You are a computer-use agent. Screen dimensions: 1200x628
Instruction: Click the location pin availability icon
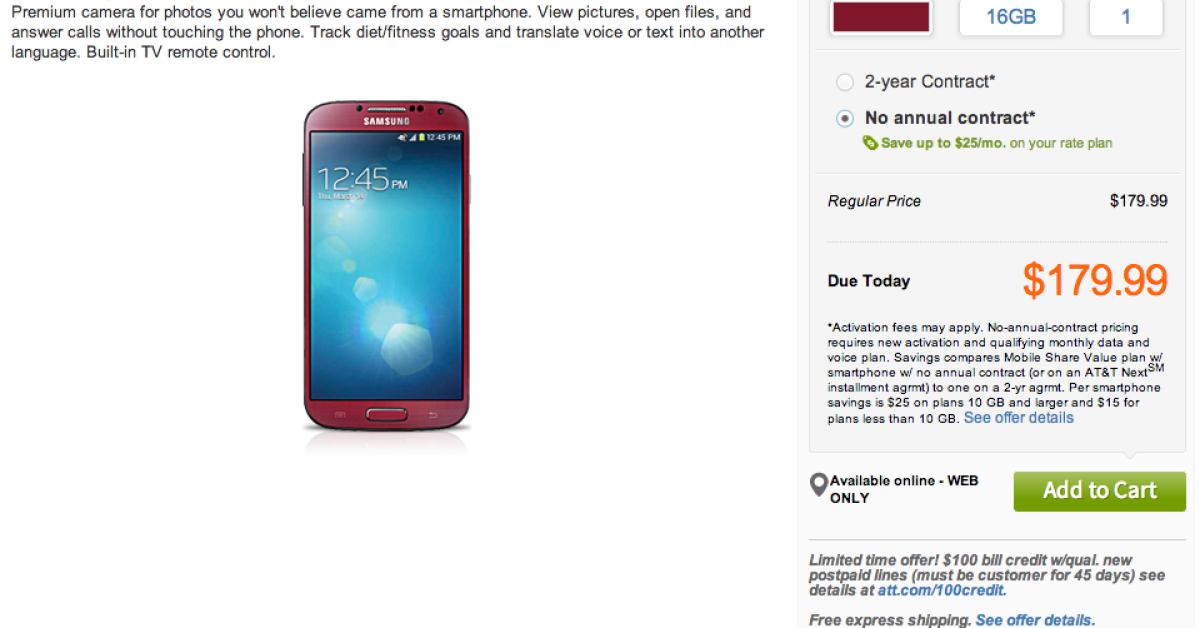coord(818,486)
